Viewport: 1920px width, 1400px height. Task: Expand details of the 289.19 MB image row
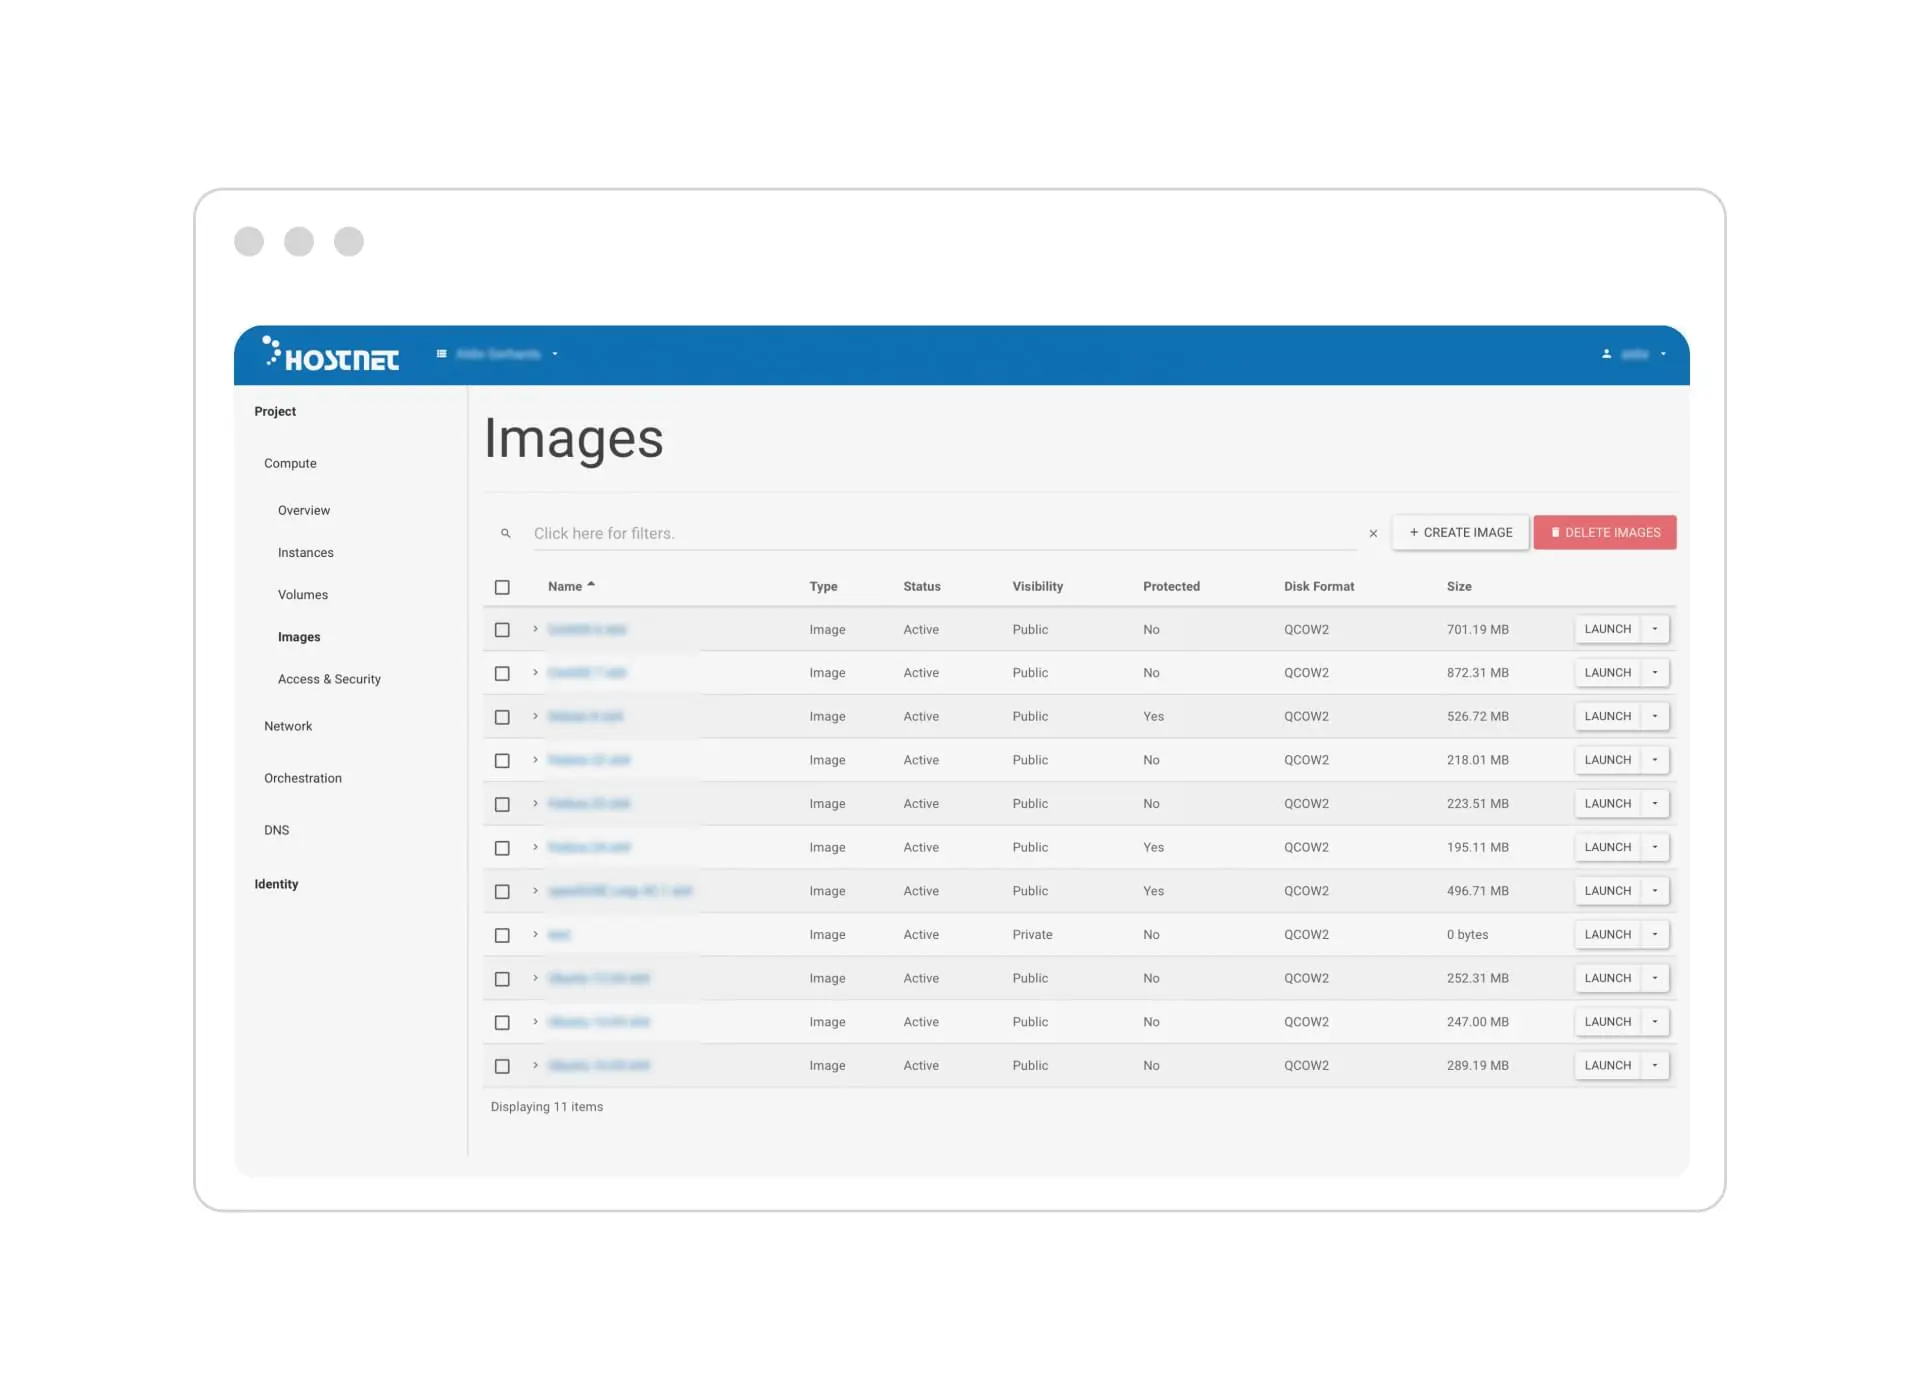(536, 1065)
